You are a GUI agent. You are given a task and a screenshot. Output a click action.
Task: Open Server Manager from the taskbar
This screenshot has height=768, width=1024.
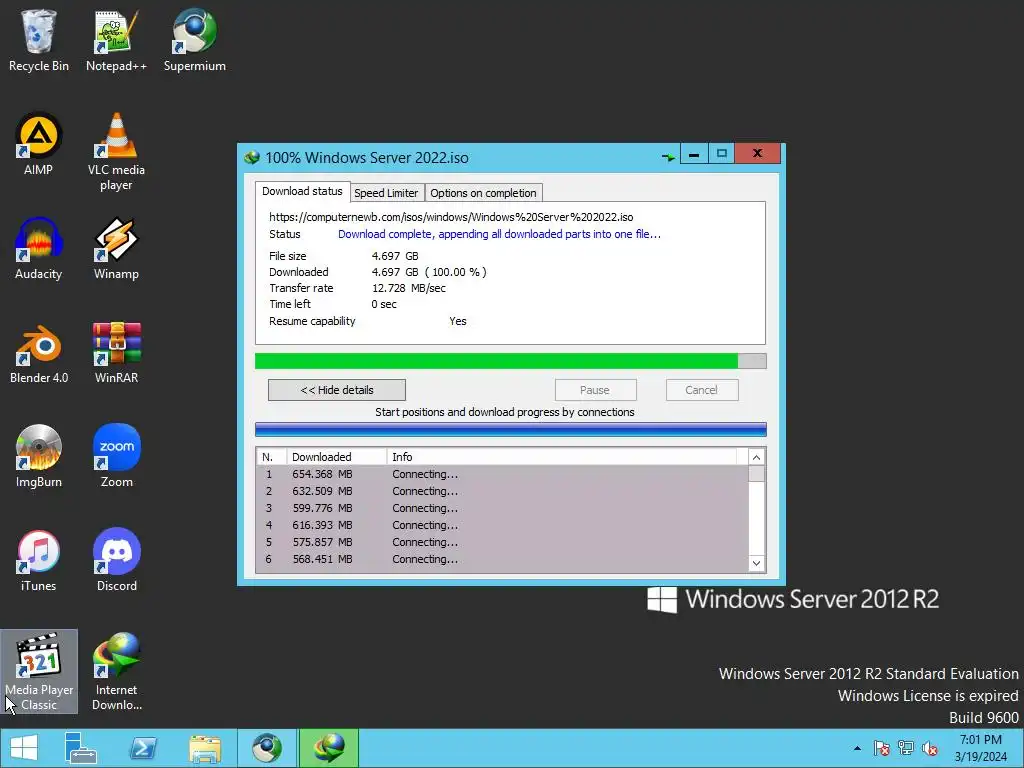point(81,748)
